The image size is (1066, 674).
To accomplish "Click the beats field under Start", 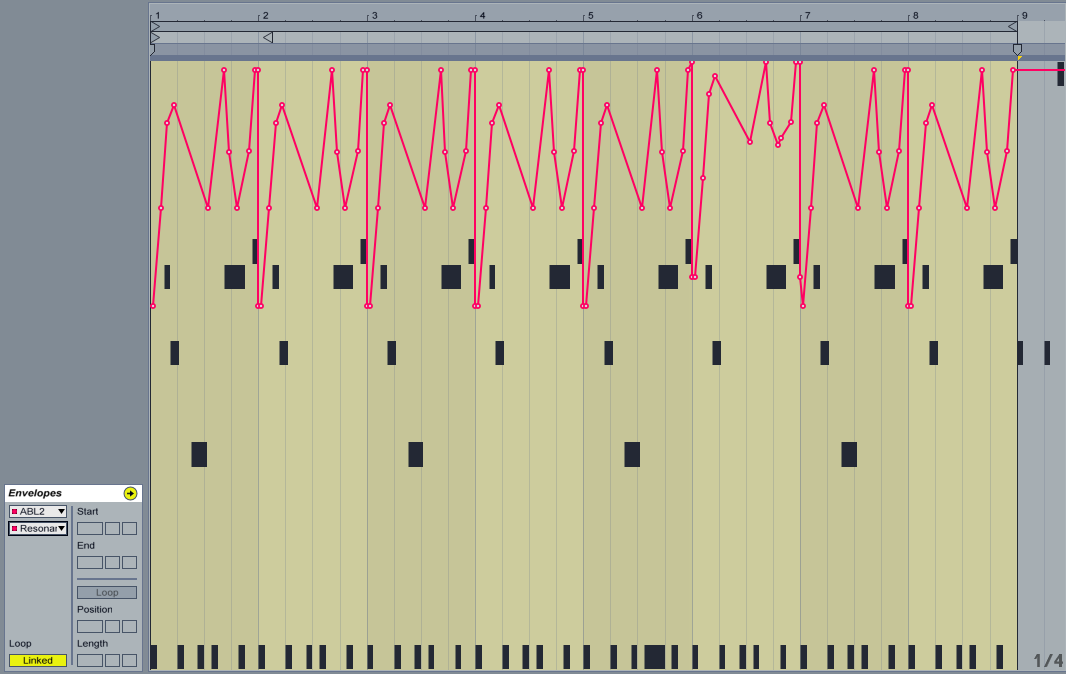I will (x=112, y=528).
